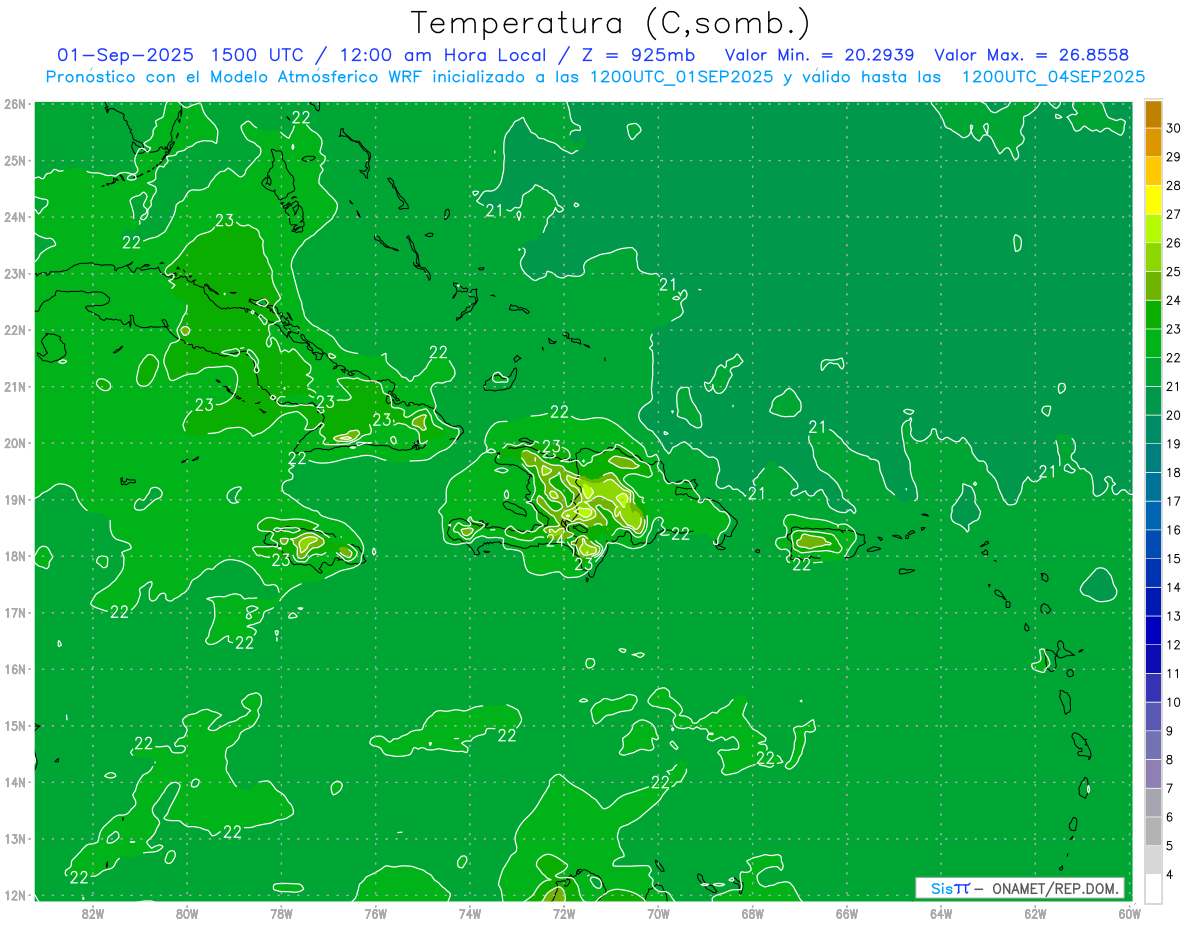The height and width of the screenshot is (927, 1200).
Task: Click the "22N" latitude label
Action: (15, 330)
